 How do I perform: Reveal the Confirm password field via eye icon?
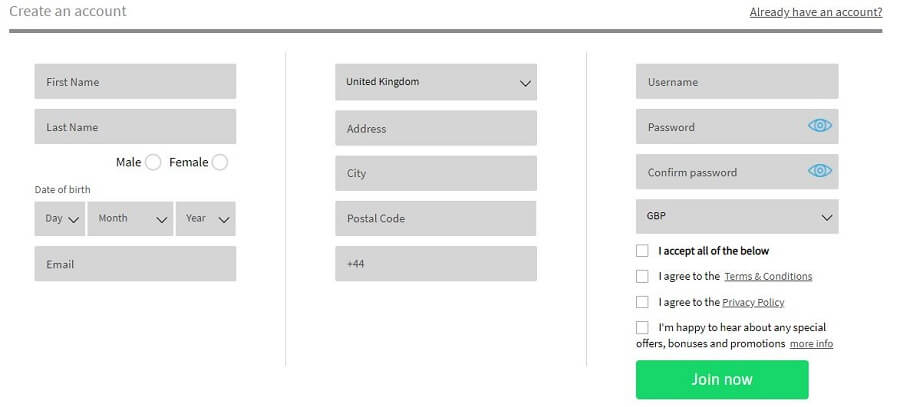[x=820, y=170]
